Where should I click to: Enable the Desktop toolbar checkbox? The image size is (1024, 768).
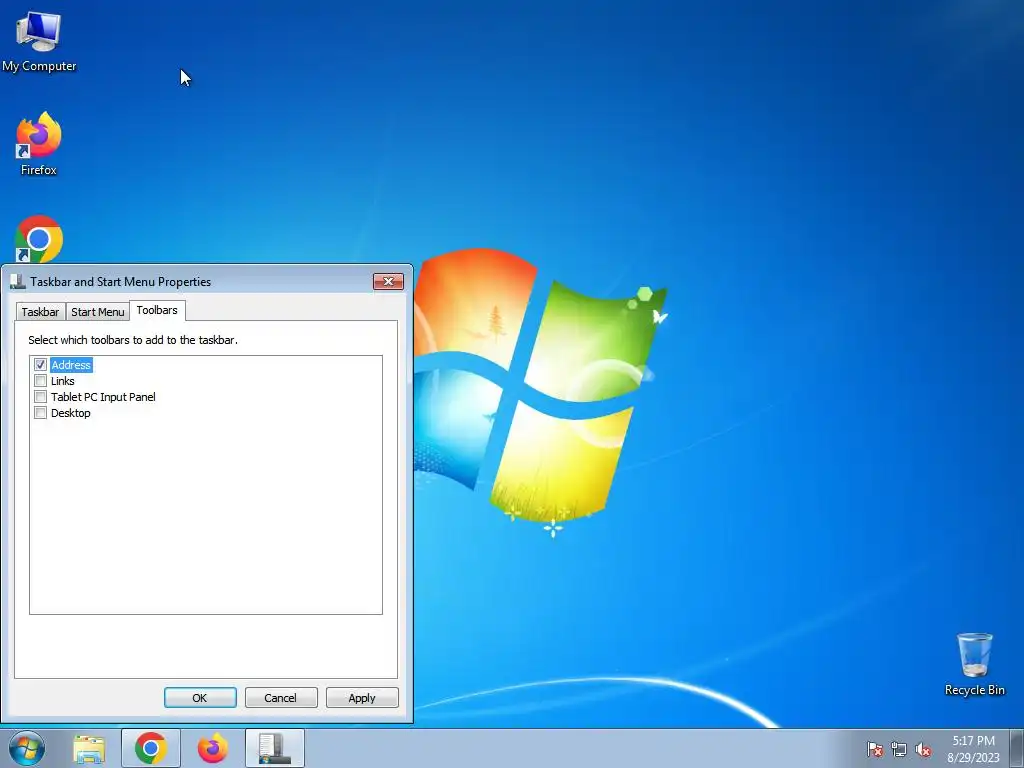[40, 413]
